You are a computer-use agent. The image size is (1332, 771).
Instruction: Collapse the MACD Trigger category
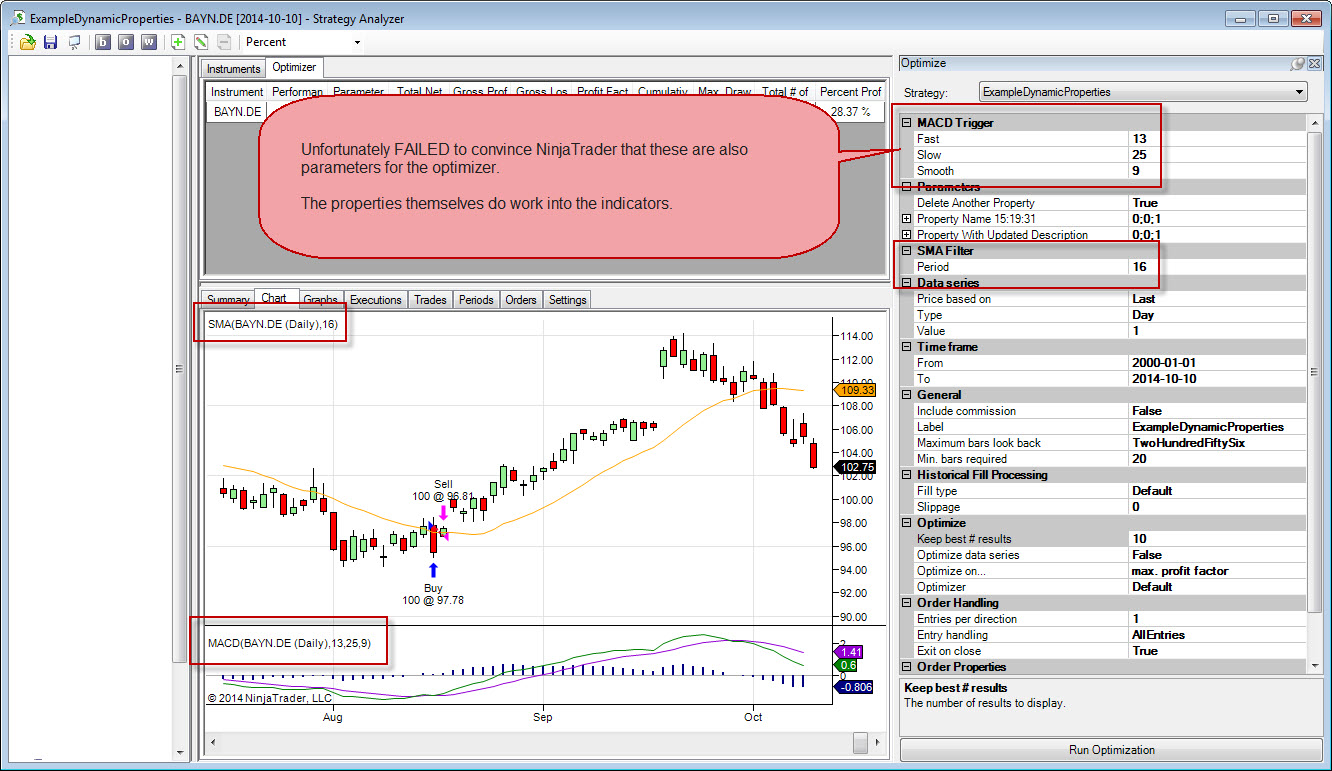pyautogui.click(x=907, y=123)
